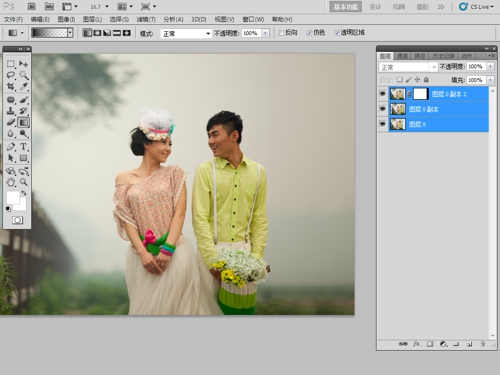Select the Dodge tool
500x375 pixels.
(x=23, y=133)
